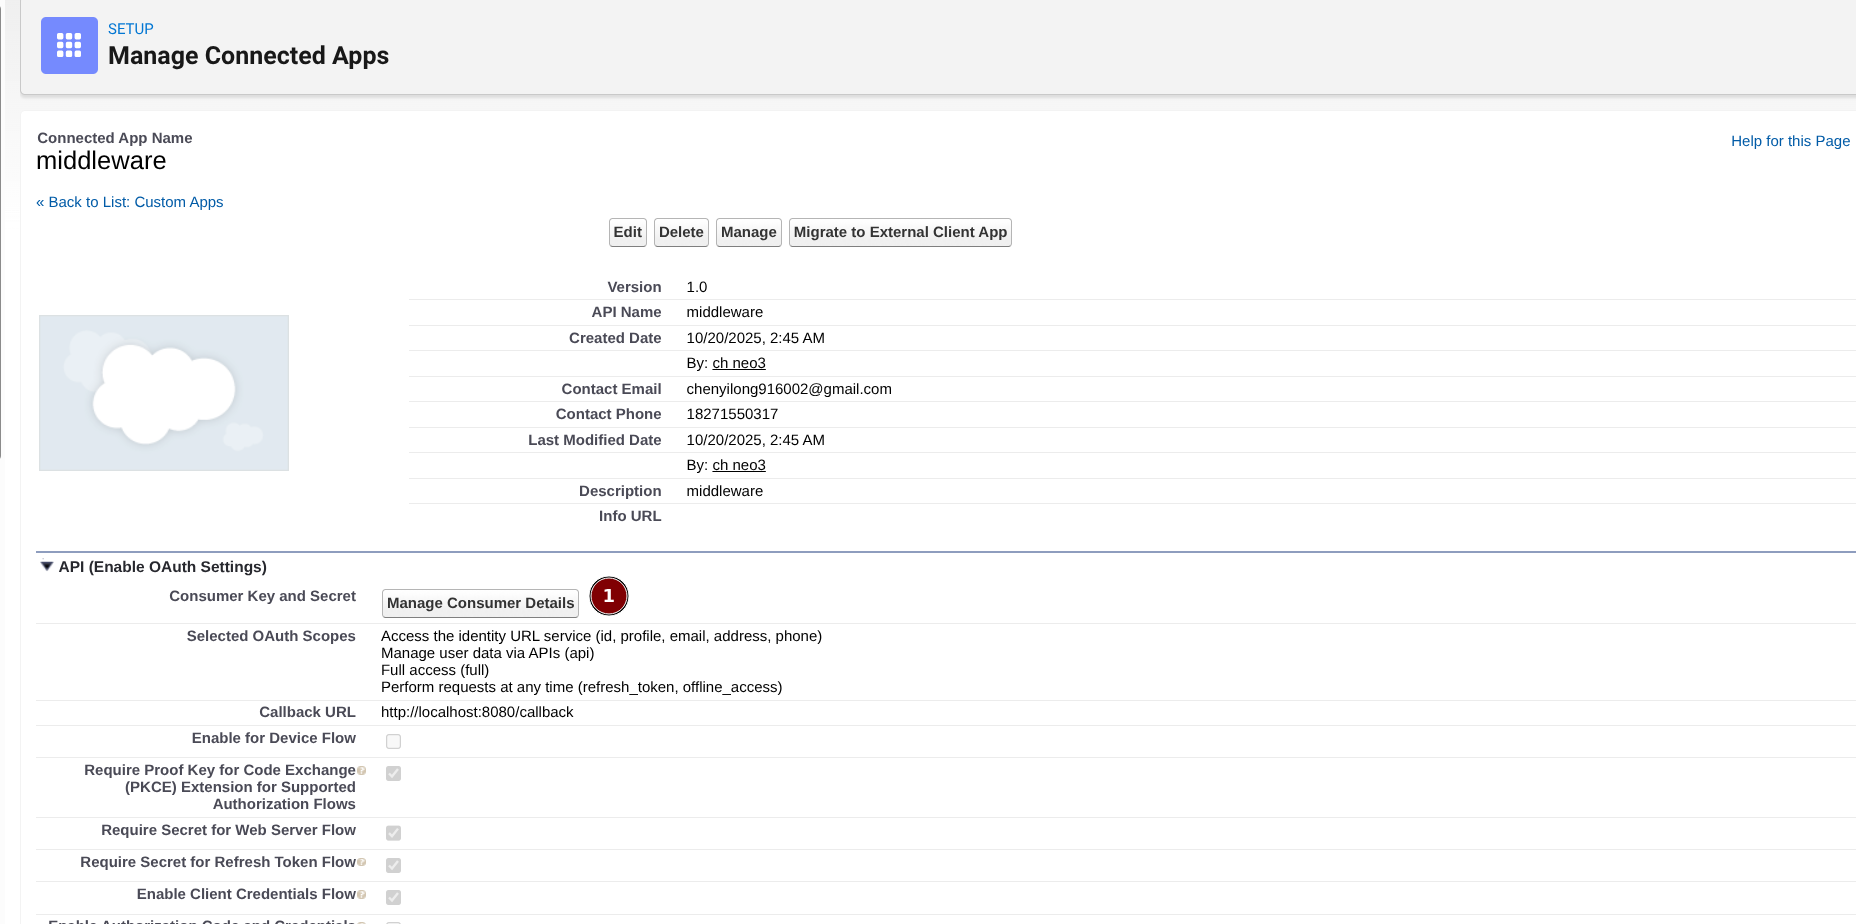Viewport: 1856px width, 924px height.
Task: Open ch neo3 link under Last Modified Date
Action: click(739, 465)
